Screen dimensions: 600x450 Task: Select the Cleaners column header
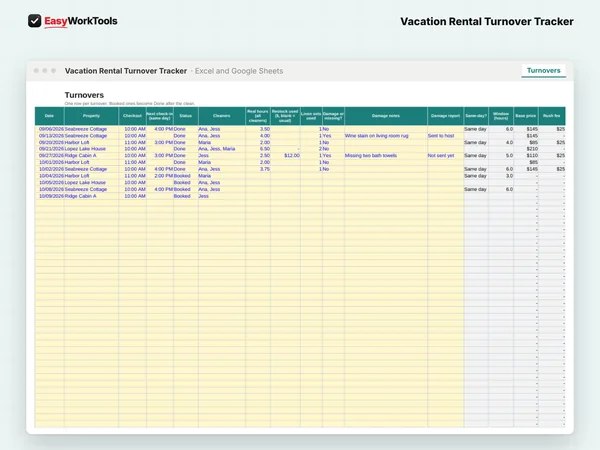pyautogui.click(x=222, y=116)
